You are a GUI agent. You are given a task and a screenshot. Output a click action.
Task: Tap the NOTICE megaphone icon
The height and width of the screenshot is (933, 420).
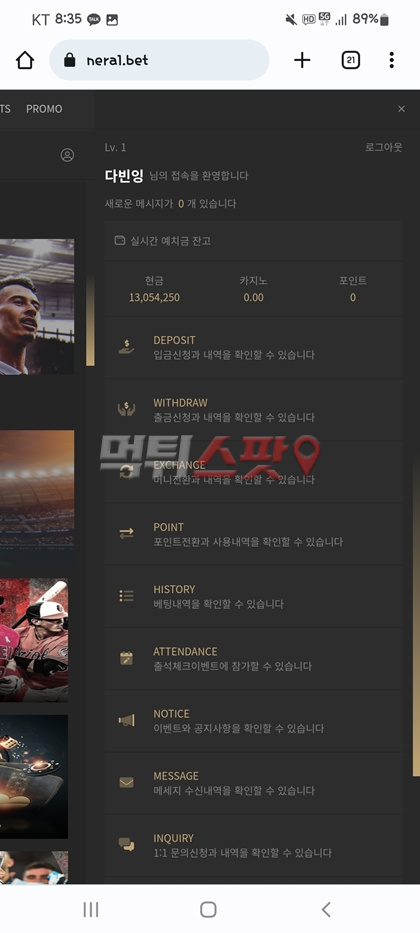[x=126, y=721]
